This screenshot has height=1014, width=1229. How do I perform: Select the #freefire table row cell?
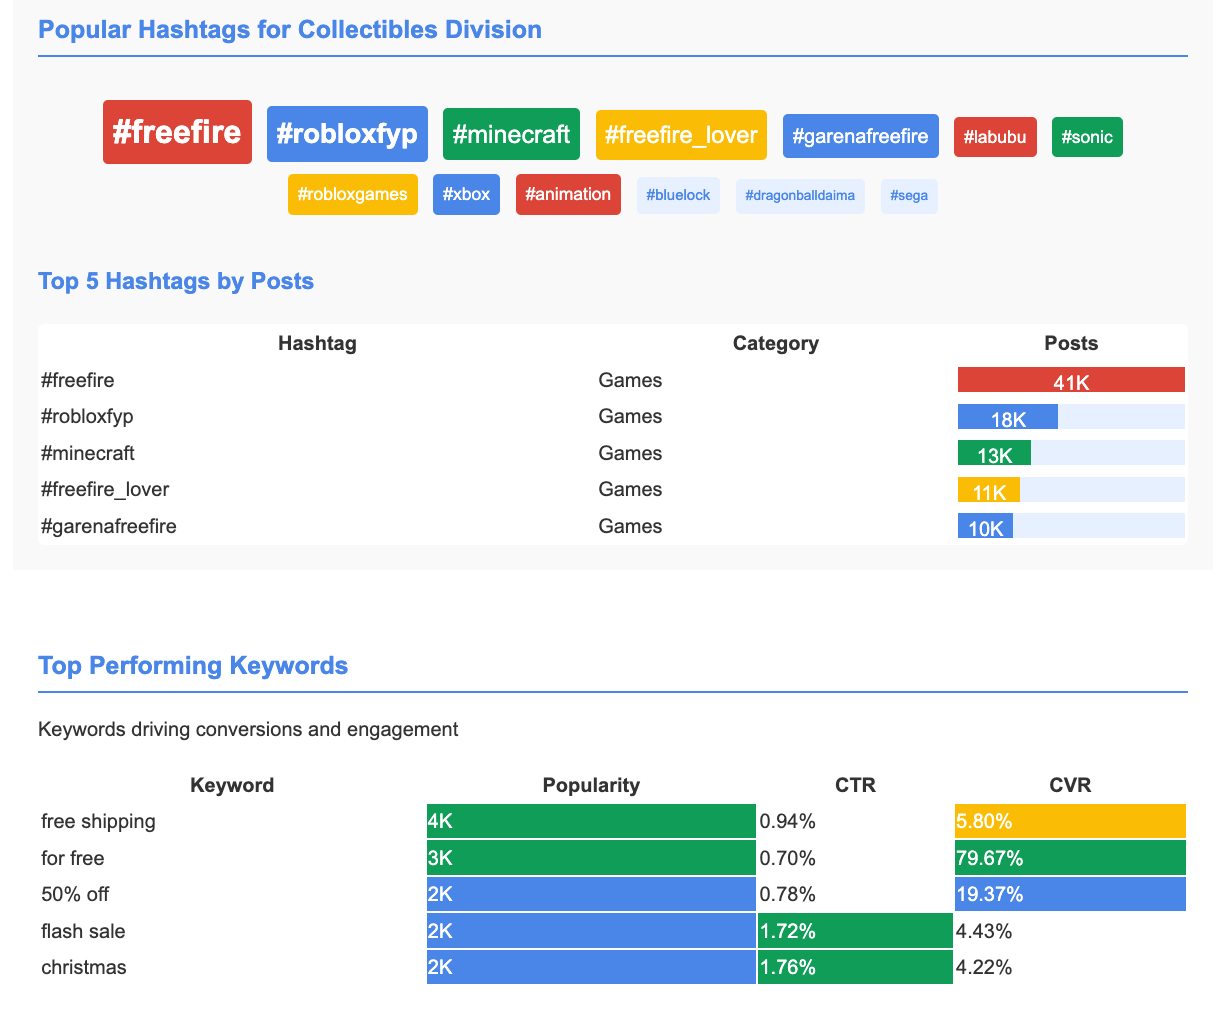click(78, 380)
